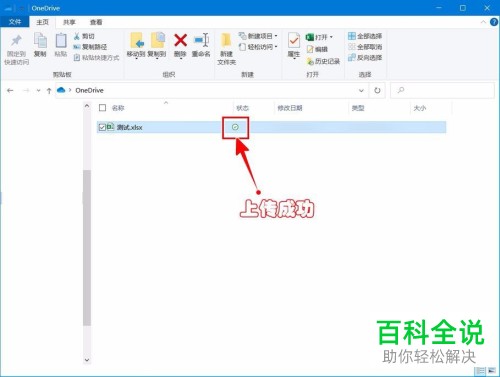Sort by the 类型 column header
Viewport: 500px width, 377px height.
[358, 108]
